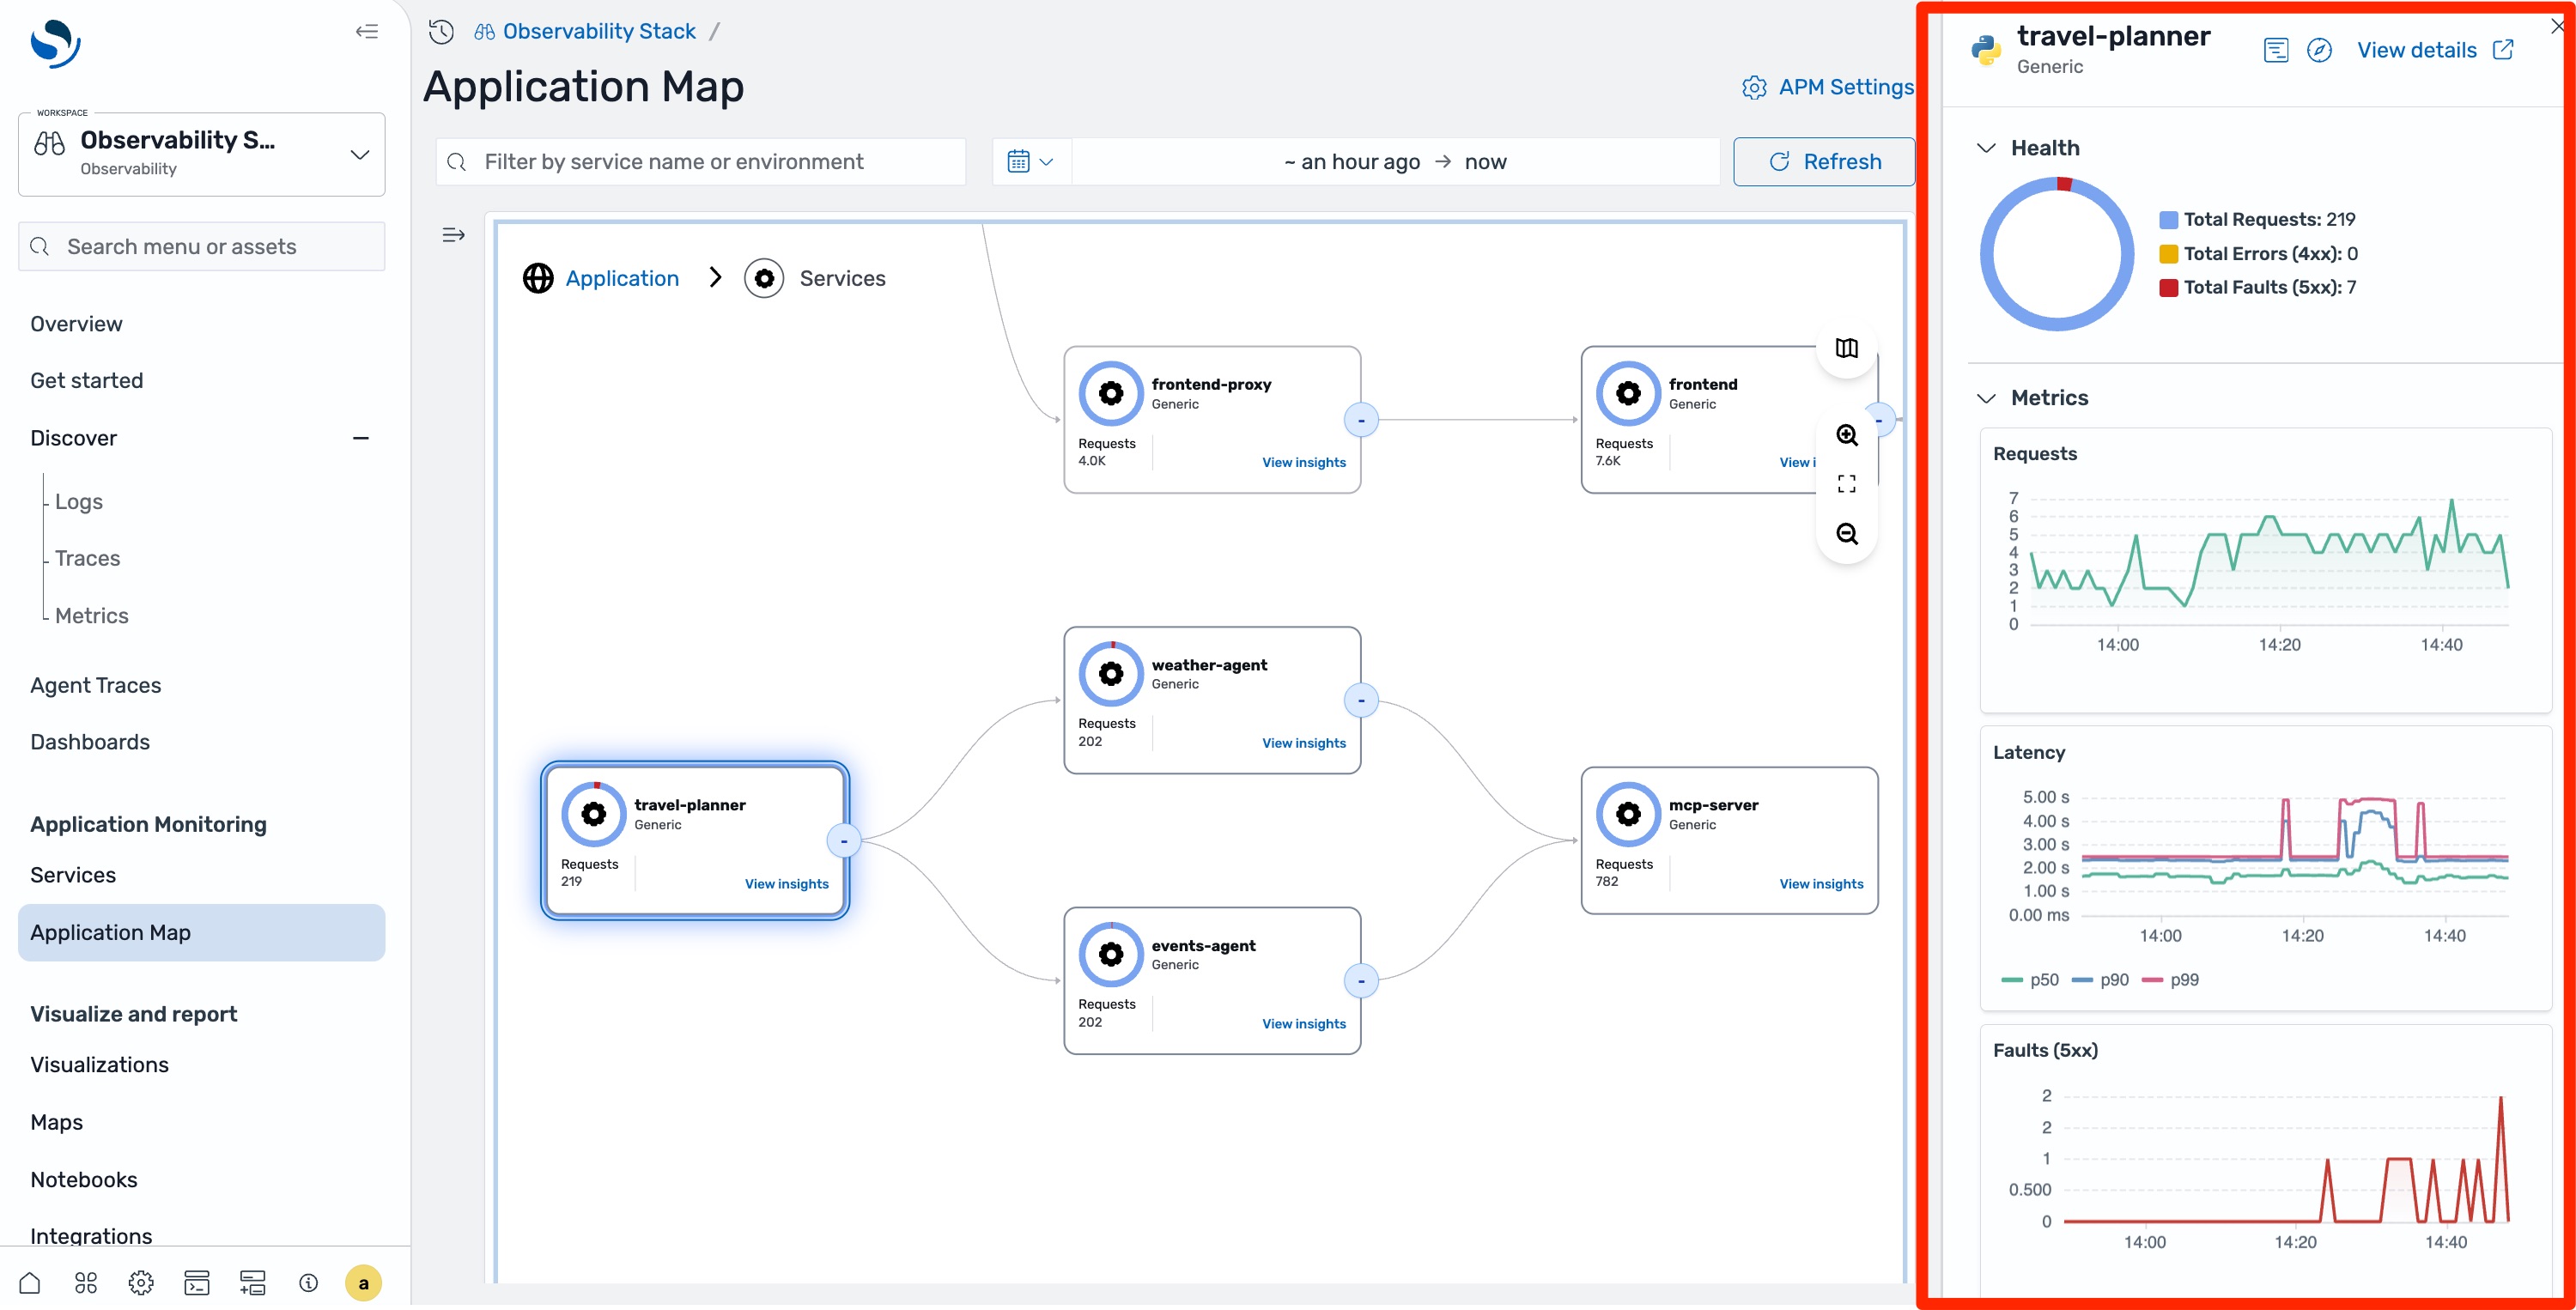
Task: Collapse the Health section in the side panel
Action: click(x=1988, y=147)
